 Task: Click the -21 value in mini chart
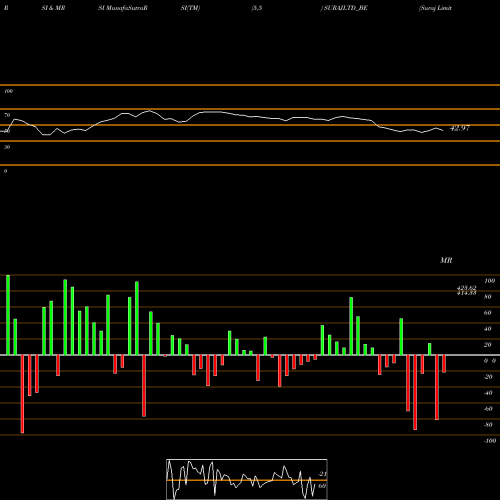point(322,474)
